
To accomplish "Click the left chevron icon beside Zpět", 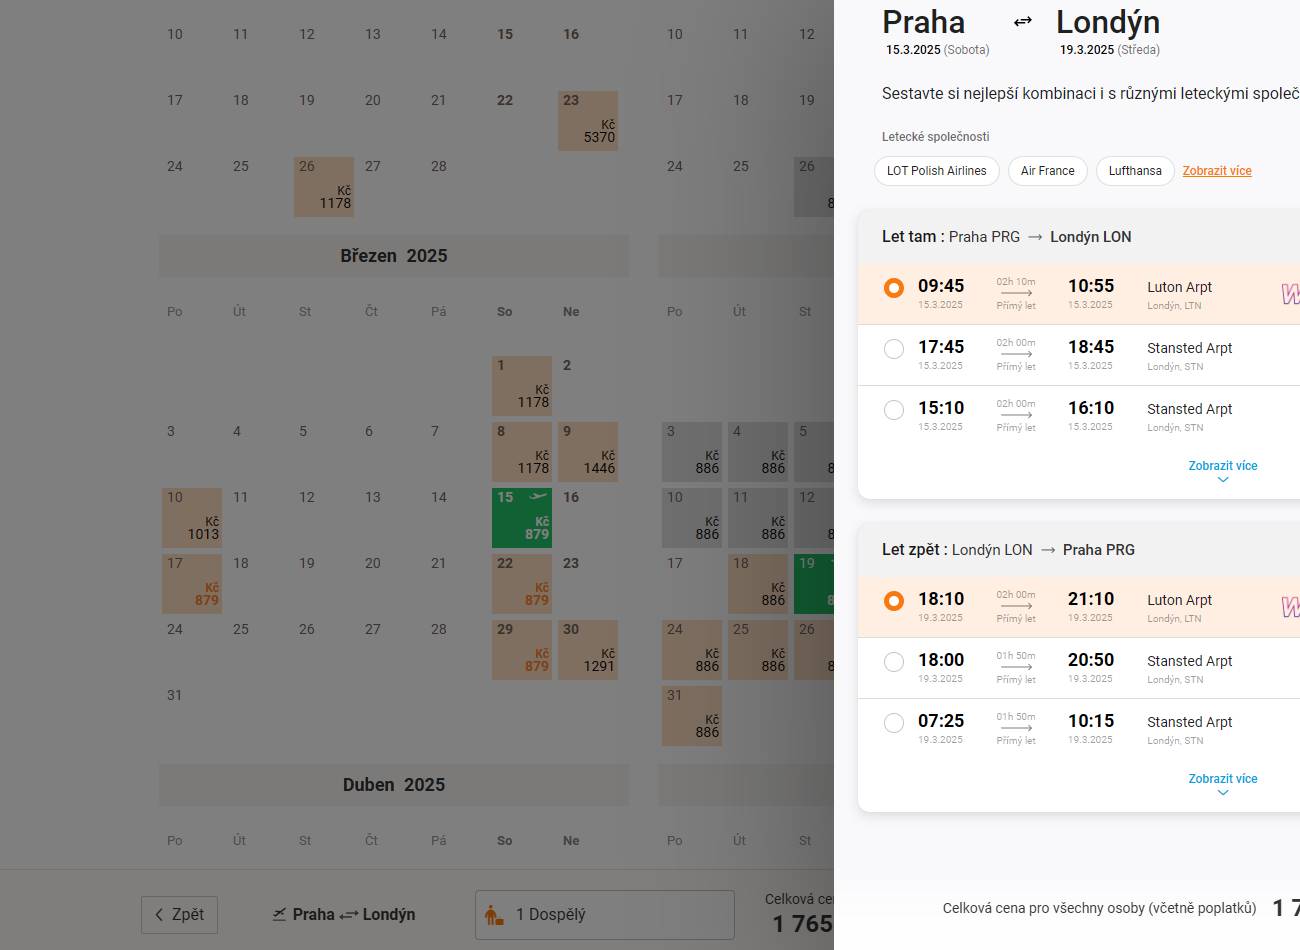I will click(x=159, y=915).
